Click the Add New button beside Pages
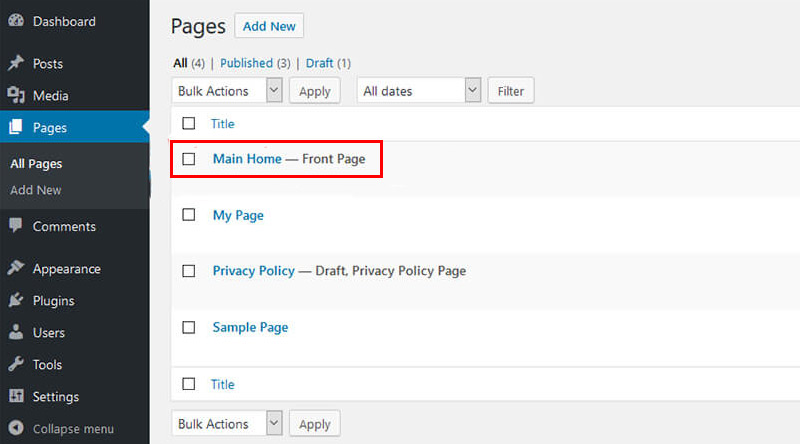This screenshot has height=444, width=800. pos(269,26)
